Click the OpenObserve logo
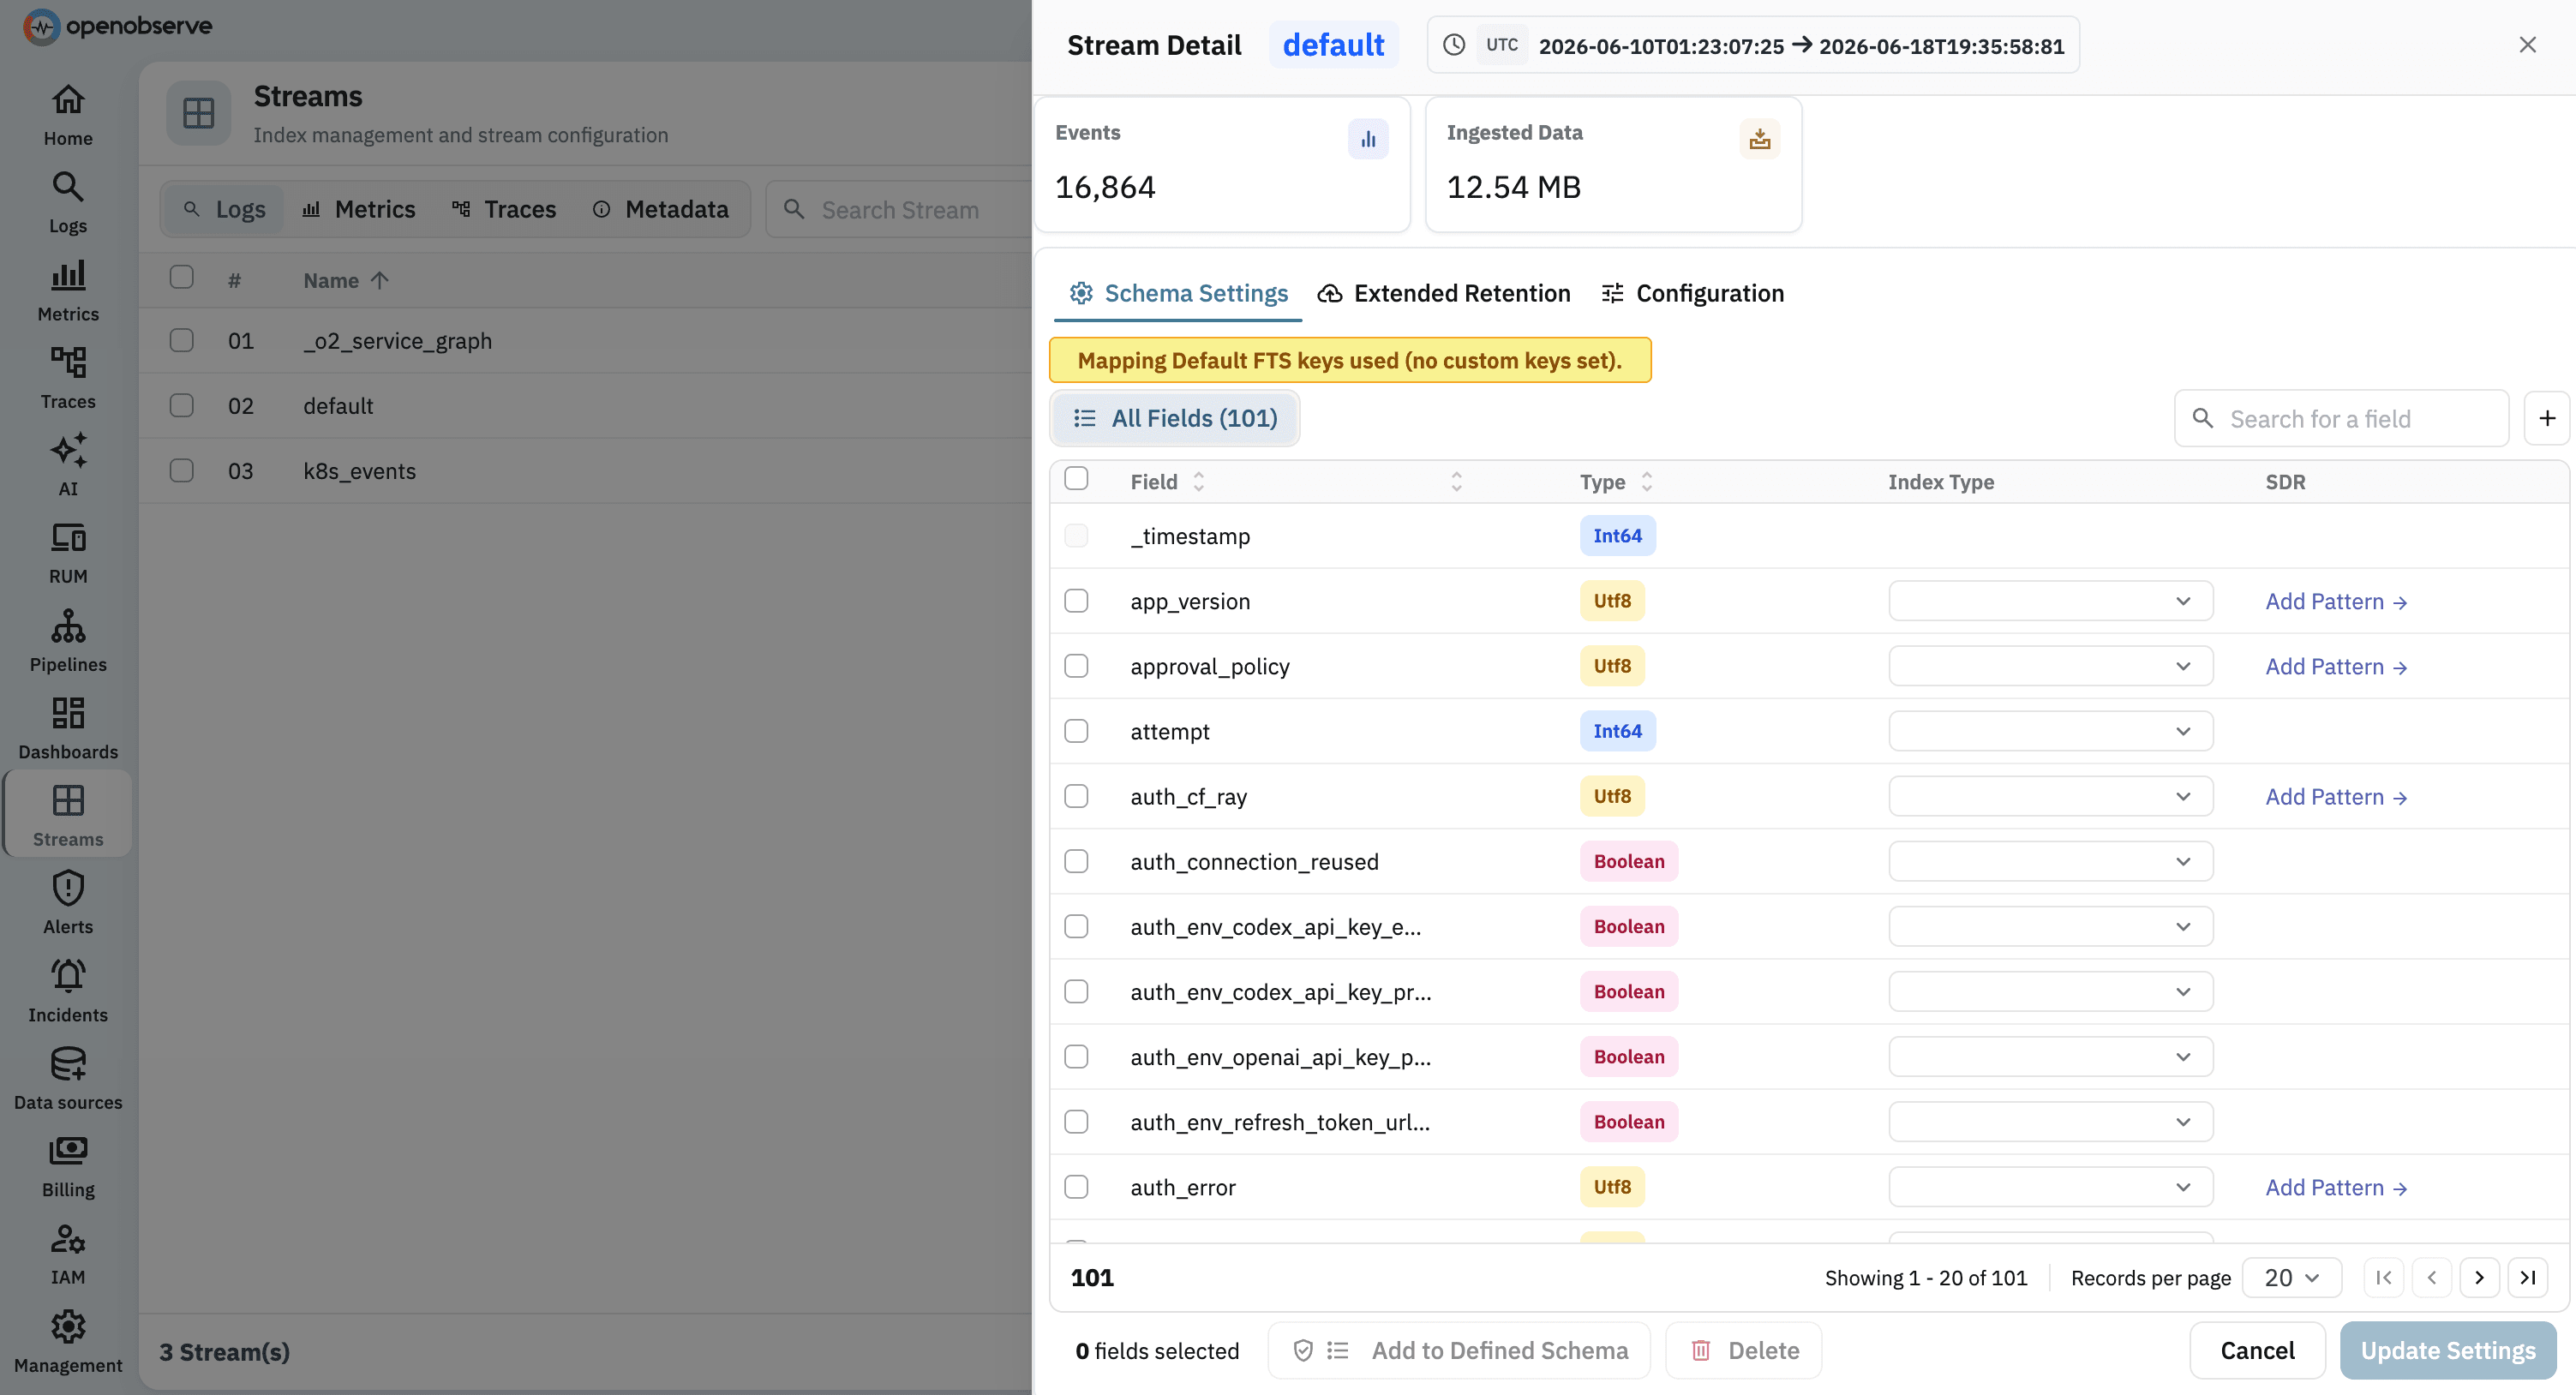This screenshot has height=1395, width=2576. click(x=118, y=26)
